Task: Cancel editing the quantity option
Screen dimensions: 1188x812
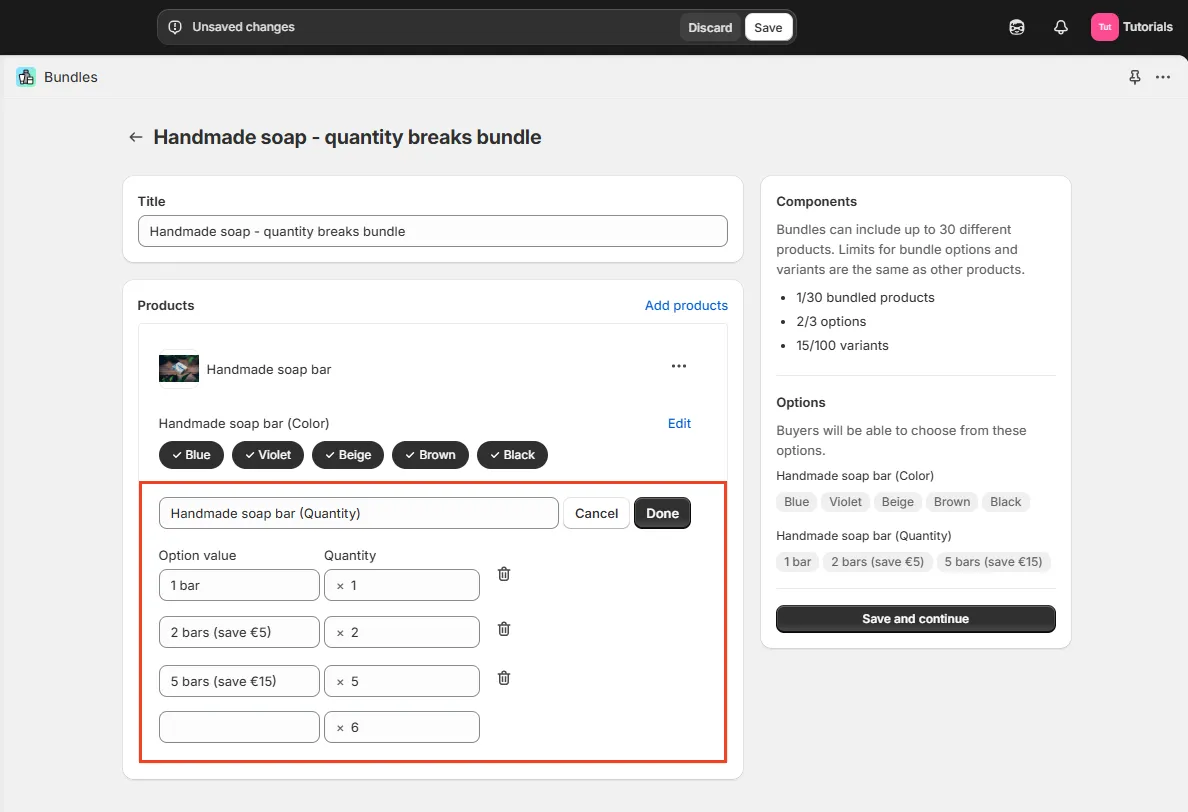Action: [596, 513]
